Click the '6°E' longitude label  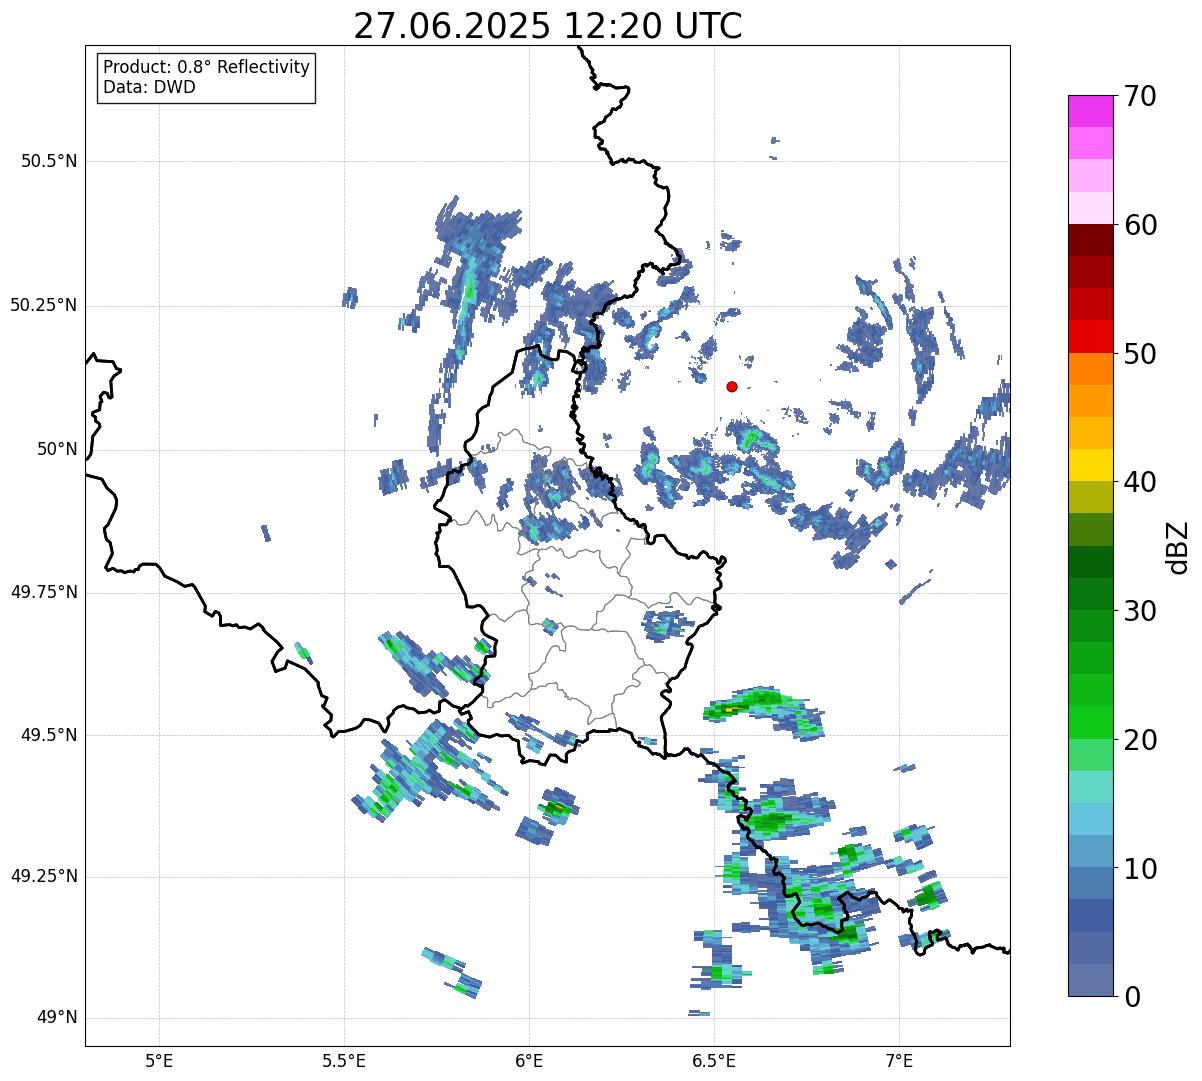pos(529,1060)
